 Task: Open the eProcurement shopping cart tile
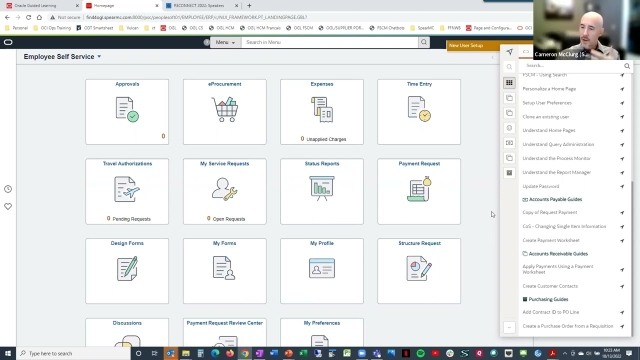point(224,111)
